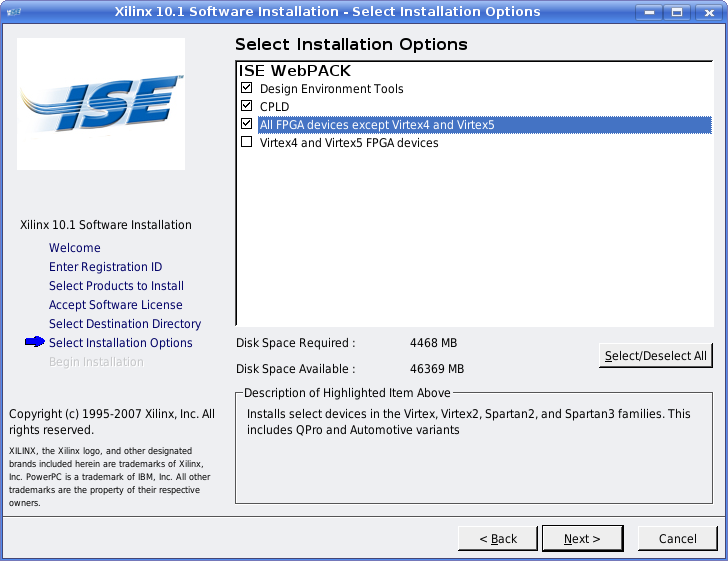Click the ISE logo image
The image size is (728, 561).
point(101,104)
